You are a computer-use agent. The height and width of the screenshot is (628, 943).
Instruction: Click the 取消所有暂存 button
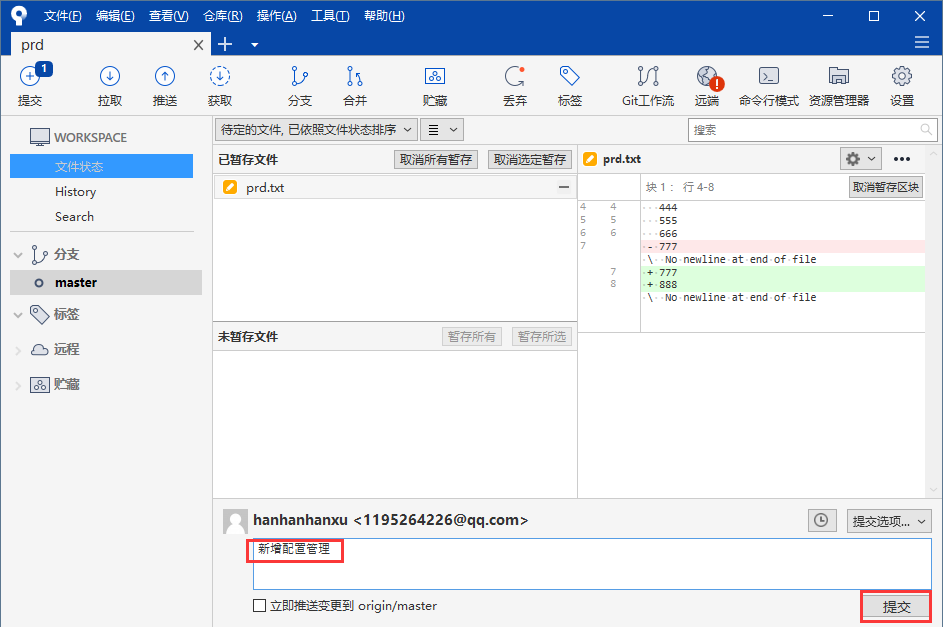click(436, 159)
